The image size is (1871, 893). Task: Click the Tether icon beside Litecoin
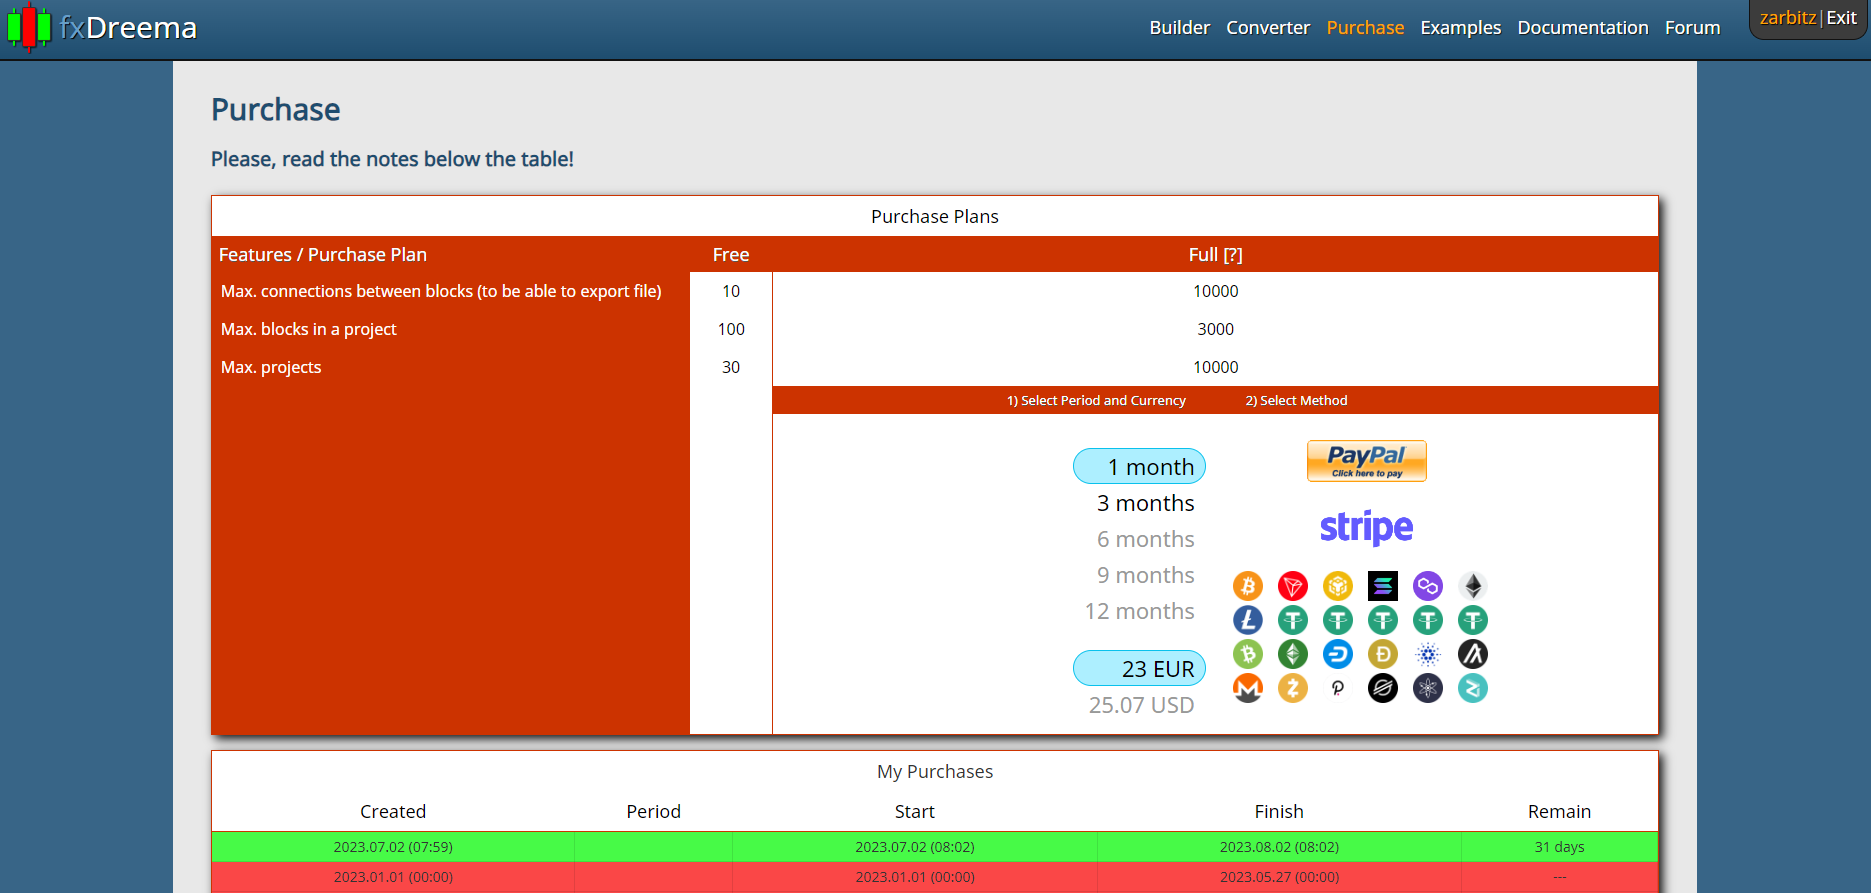pyautogui.click(x=1293, y=620)
